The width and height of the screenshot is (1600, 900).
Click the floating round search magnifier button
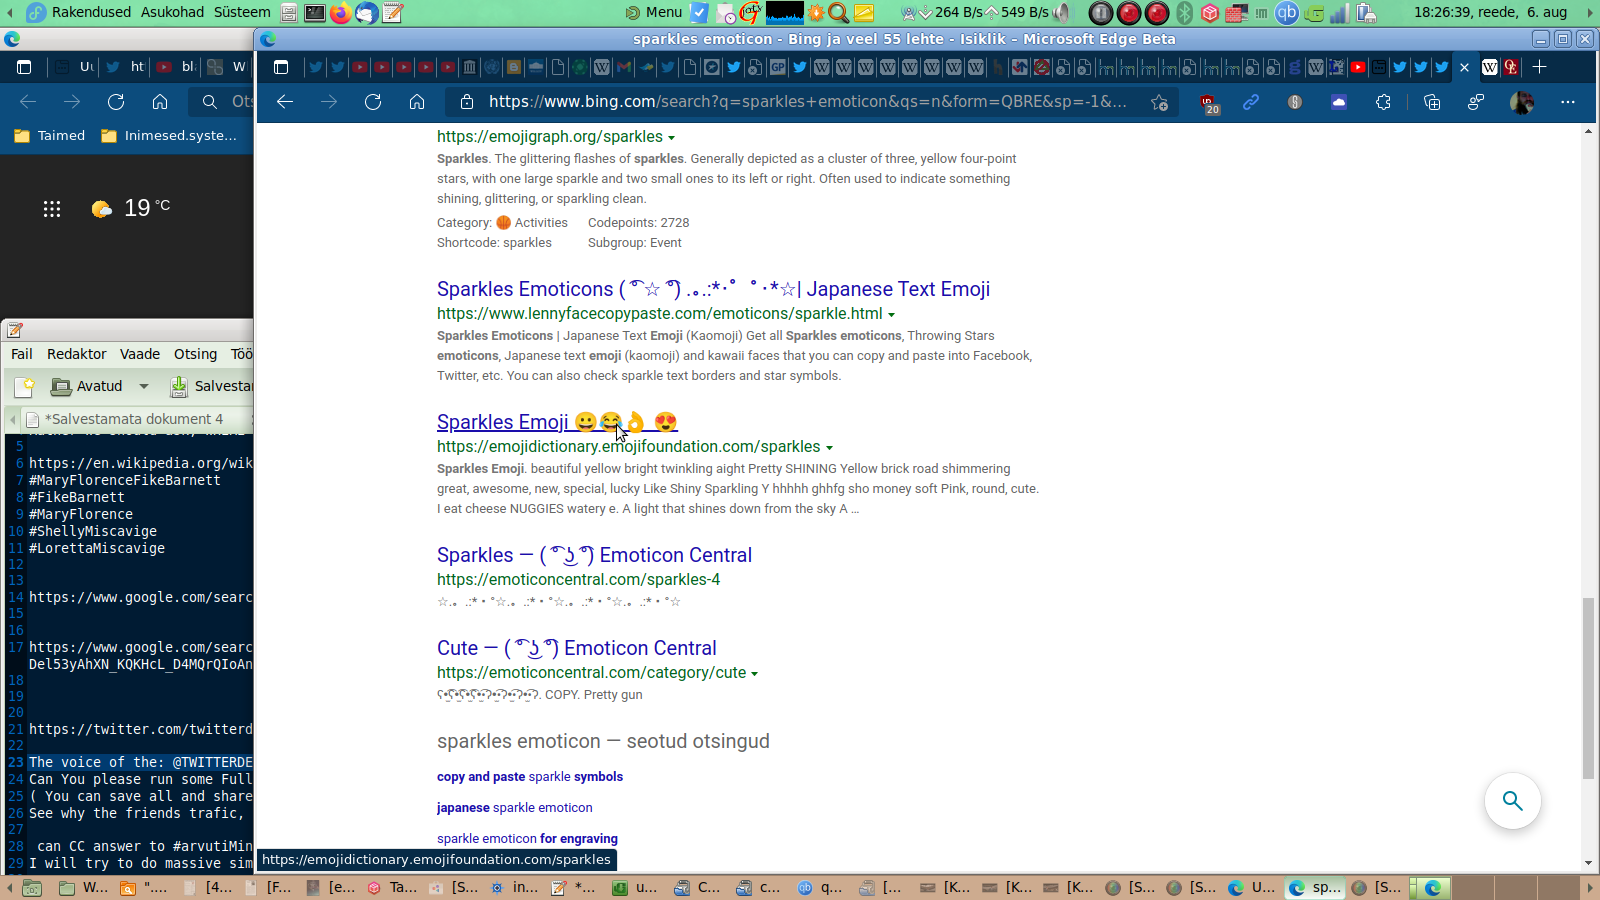(1512, 801)
